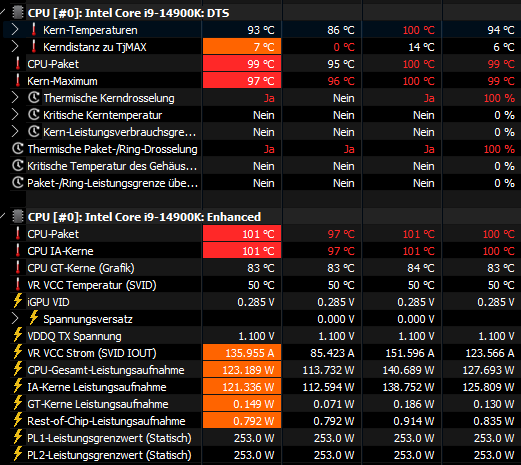Click the 140.689 W maximum power value
This screenshot has width=521, height=465.
(x=408, y=370)
